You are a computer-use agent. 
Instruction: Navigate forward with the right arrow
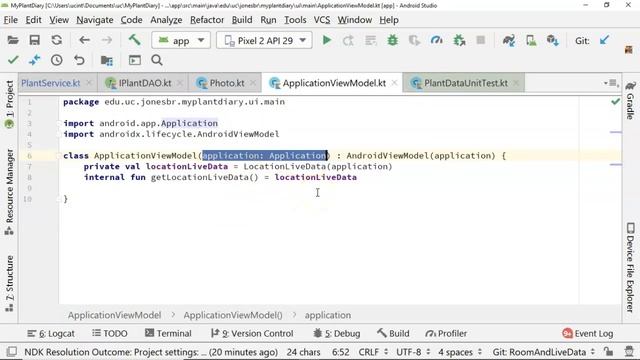click(107, 40)
